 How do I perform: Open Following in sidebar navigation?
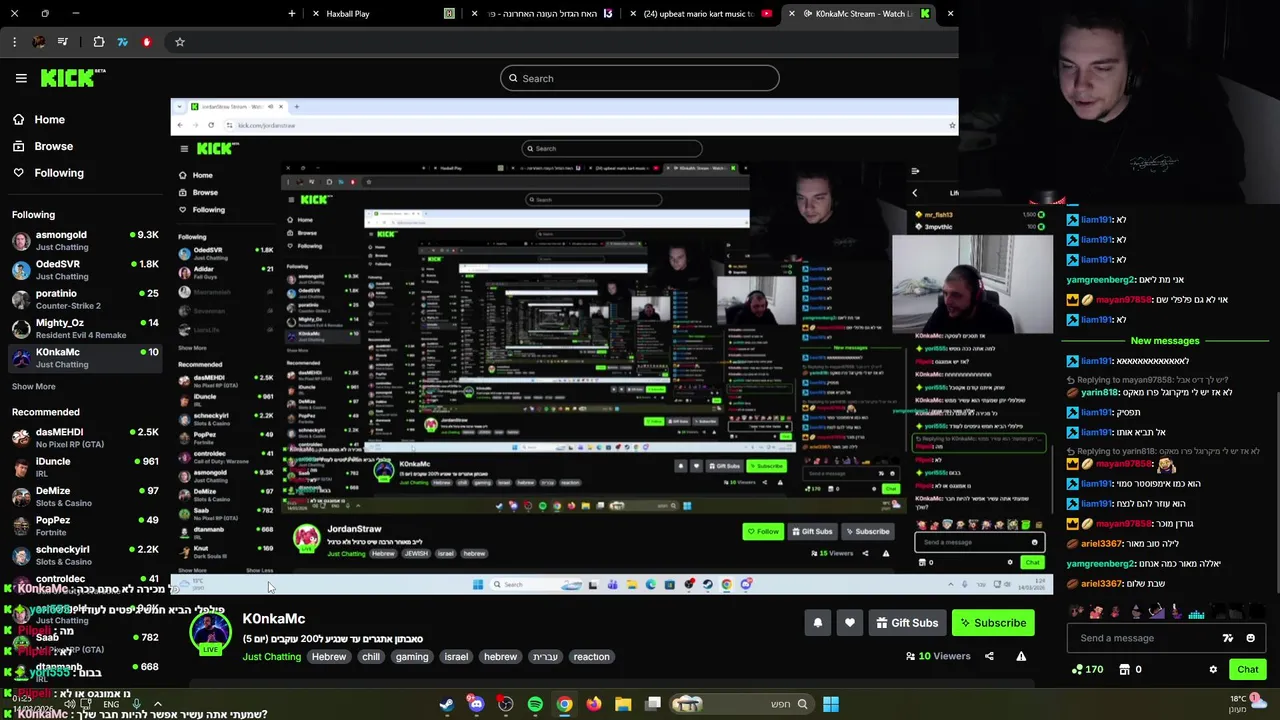[48, 173]
